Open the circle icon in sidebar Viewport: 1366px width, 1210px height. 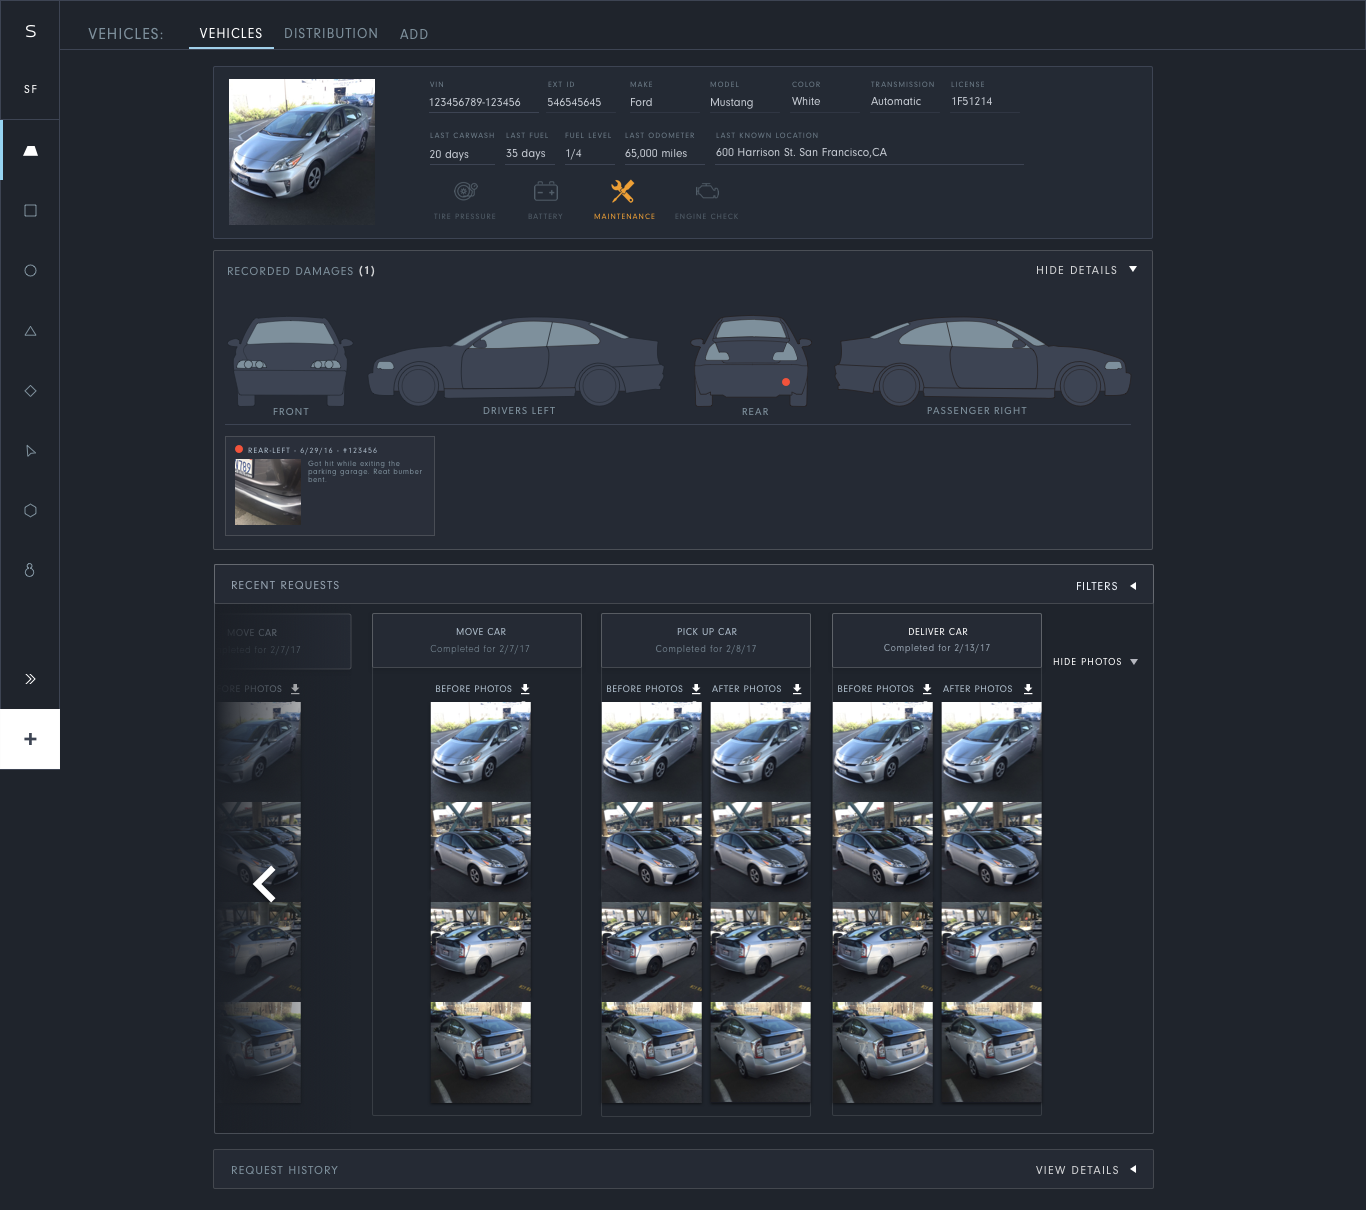click(30, 270)
